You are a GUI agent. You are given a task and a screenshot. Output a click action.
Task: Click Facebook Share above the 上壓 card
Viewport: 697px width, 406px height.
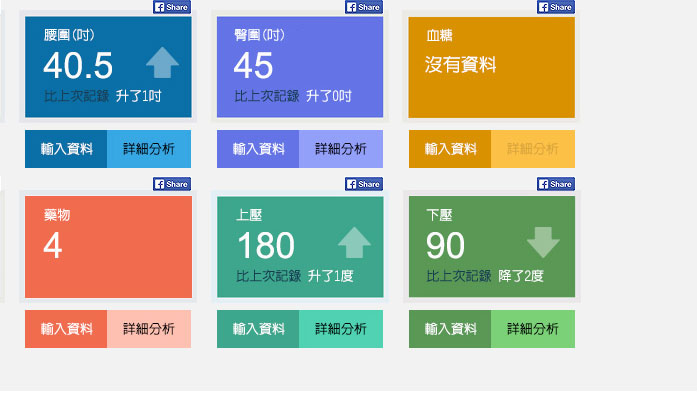click(364, 184)
